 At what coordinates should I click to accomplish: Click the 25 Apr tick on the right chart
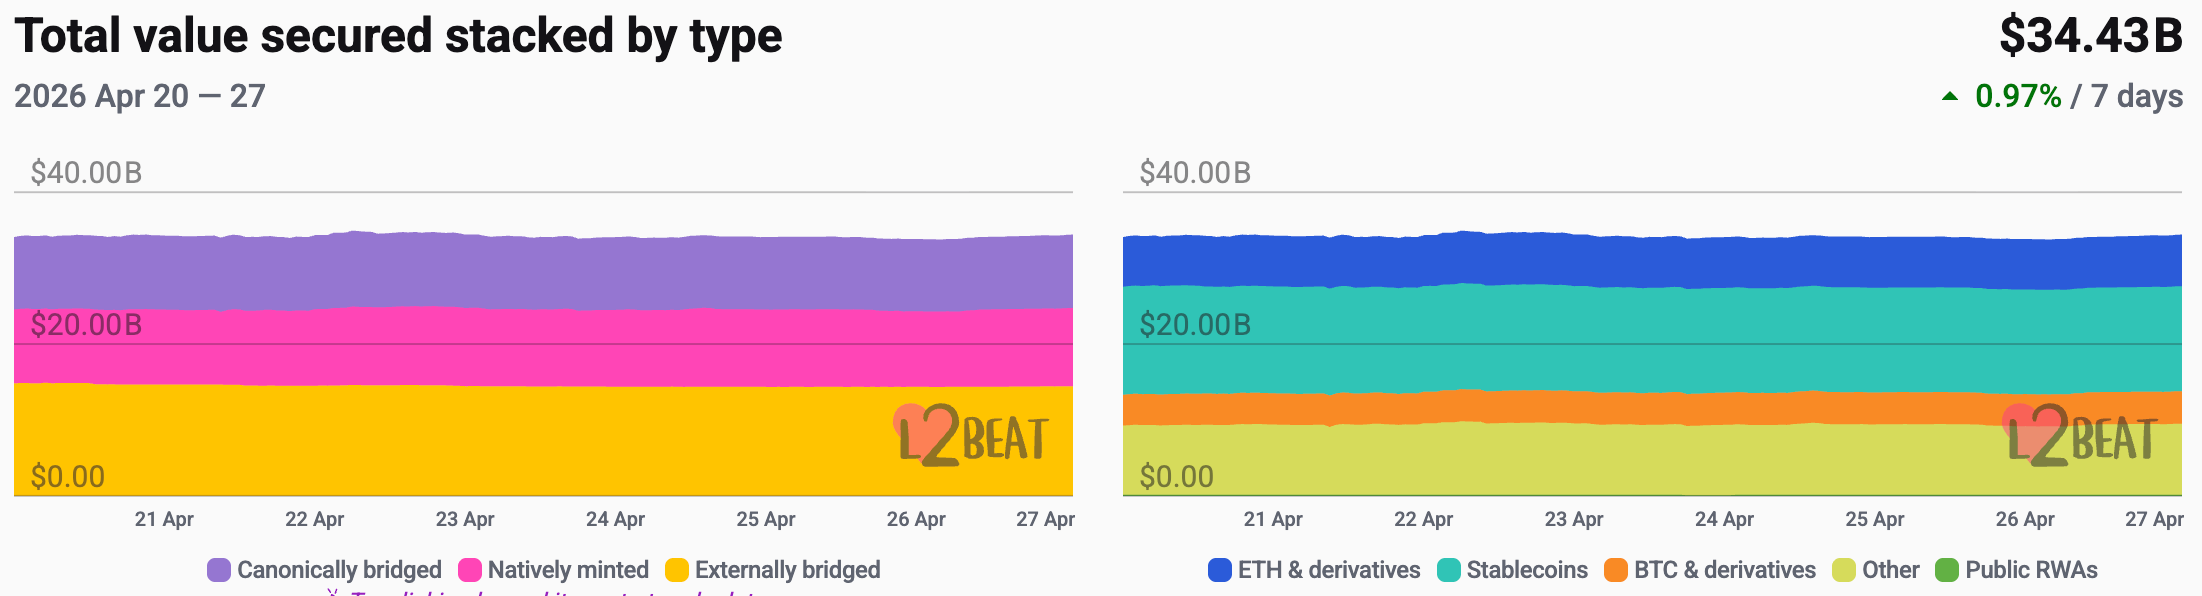(x=1874, y=519)
